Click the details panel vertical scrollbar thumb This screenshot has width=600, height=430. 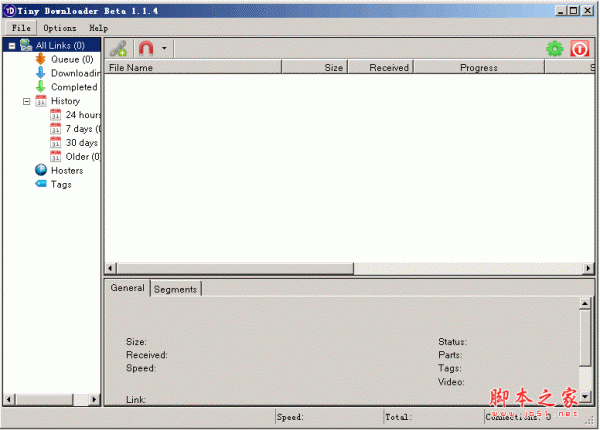pos(585,338)
